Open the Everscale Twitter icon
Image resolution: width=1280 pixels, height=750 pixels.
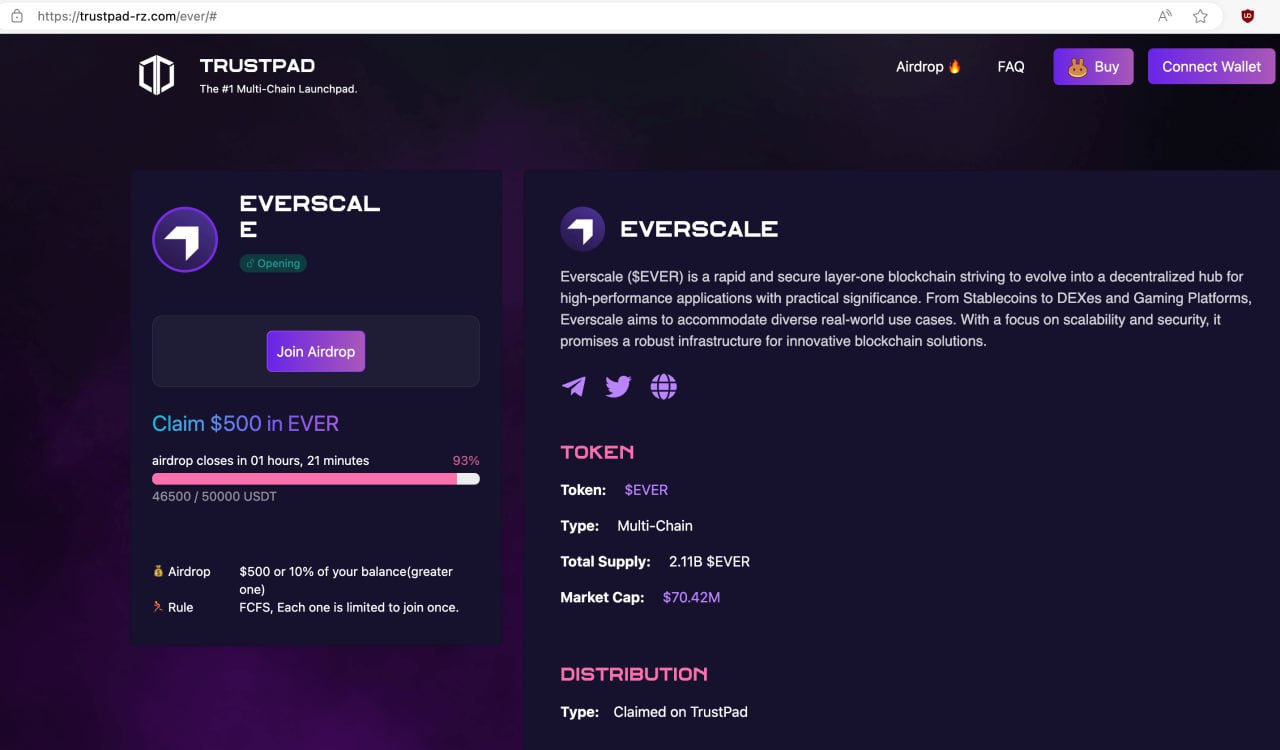click(x=618, y=386)
